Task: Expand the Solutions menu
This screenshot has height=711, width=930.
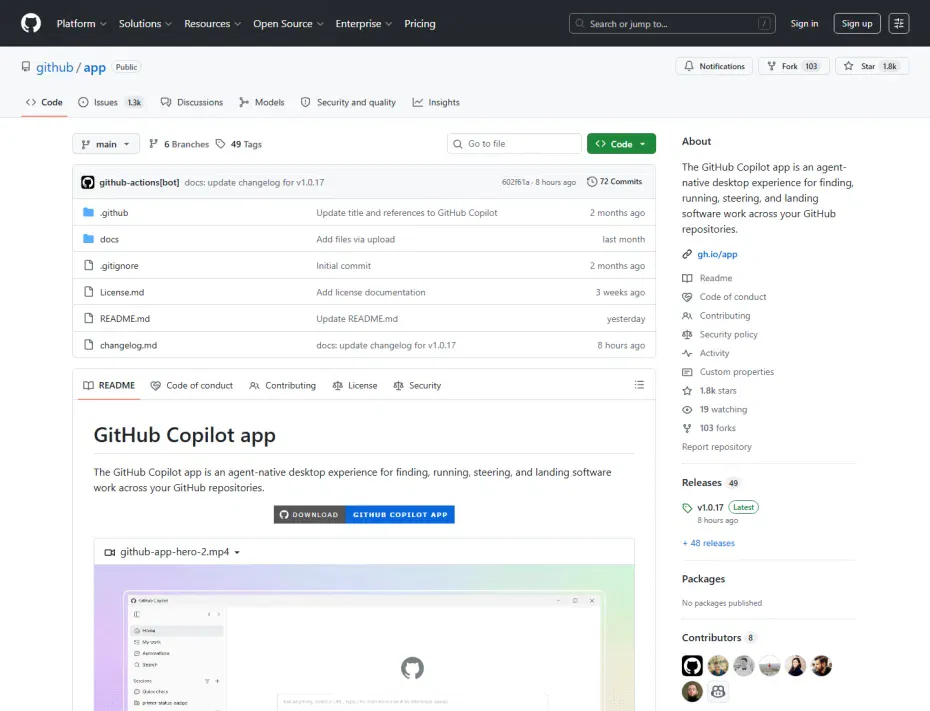Action: [145, 24]
